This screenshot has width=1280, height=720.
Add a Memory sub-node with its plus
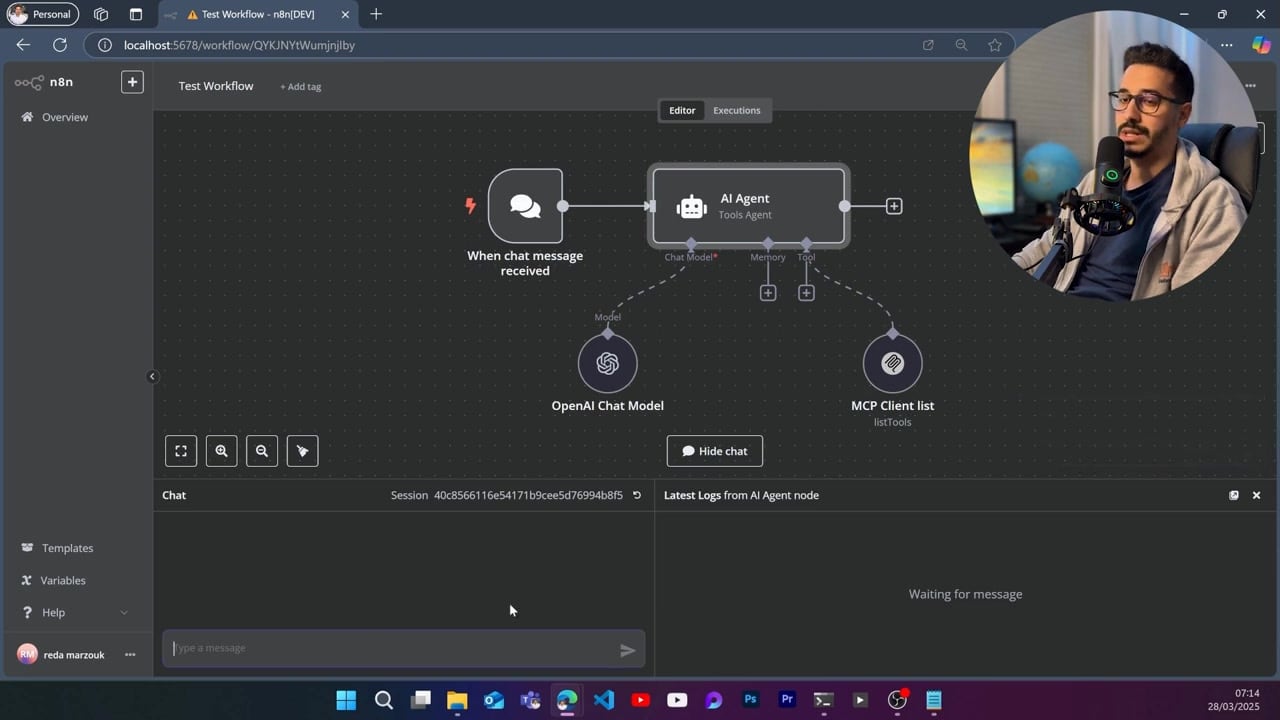point(768,293)
